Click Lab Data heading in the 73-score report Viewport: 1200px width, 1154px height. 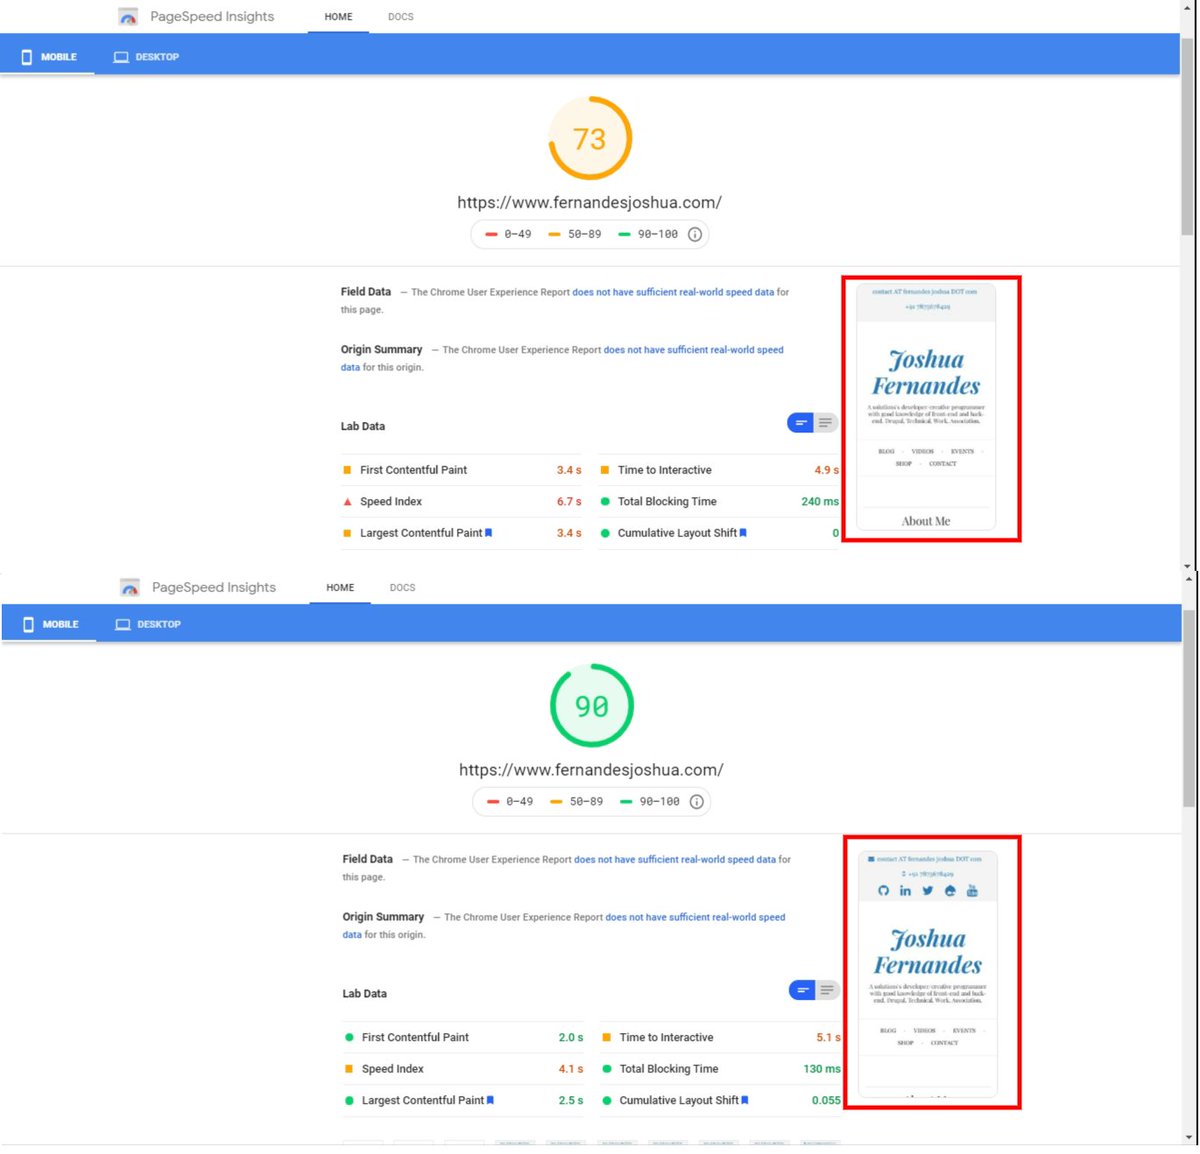[363, 426]
